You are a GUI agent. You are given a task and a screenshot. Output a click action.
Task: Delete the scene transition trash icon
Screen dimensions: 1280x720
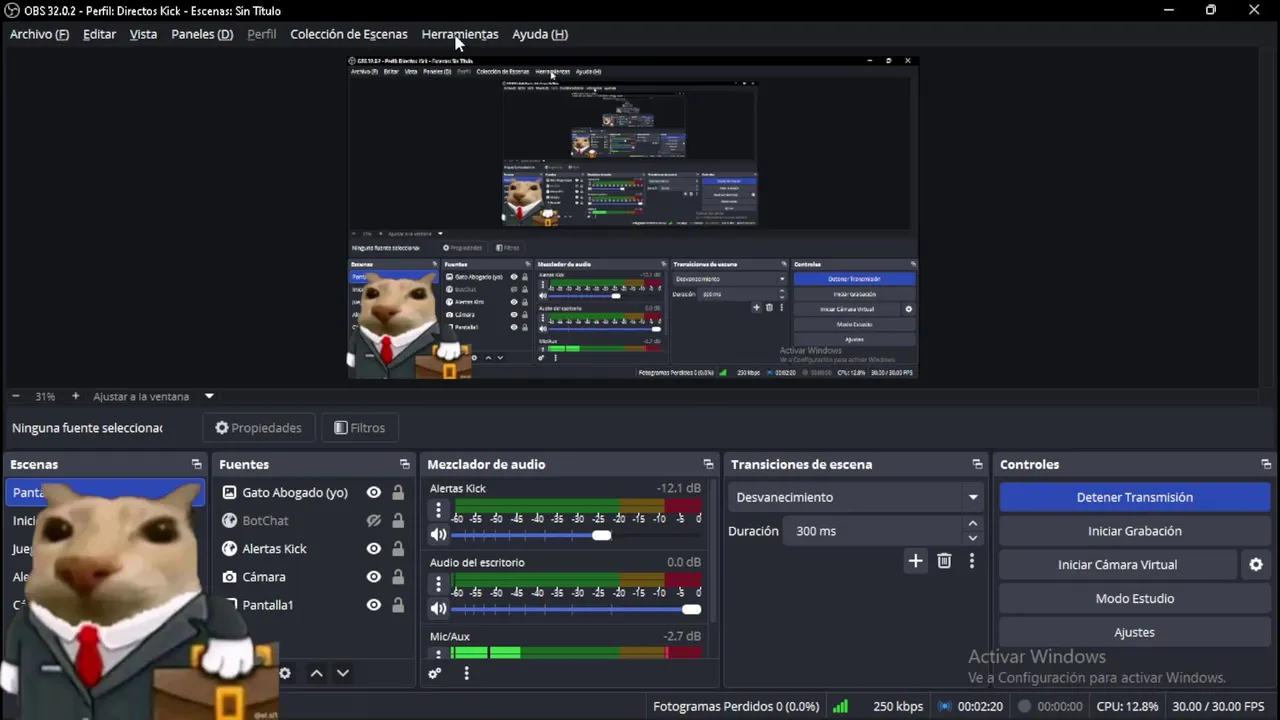tap(944, 561)
